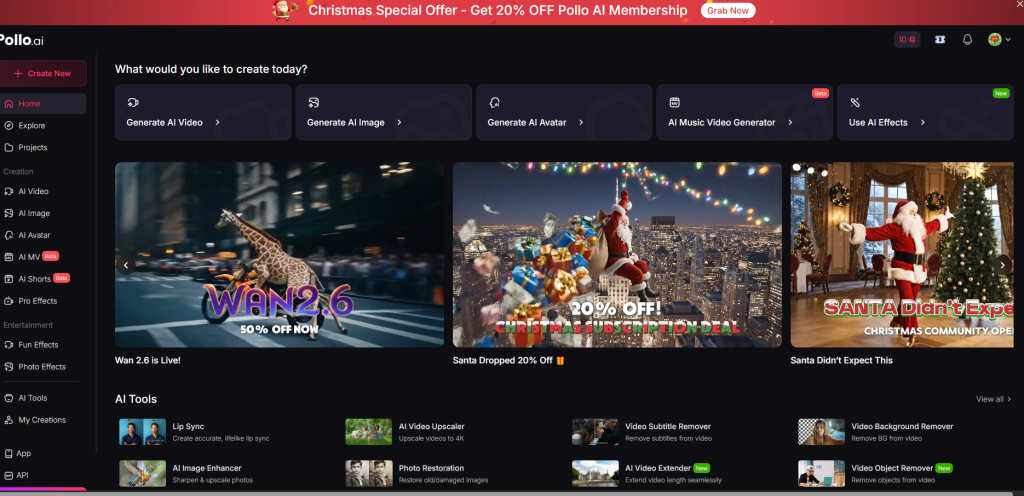Open Home in the sidebar menu

coord(43,104)
